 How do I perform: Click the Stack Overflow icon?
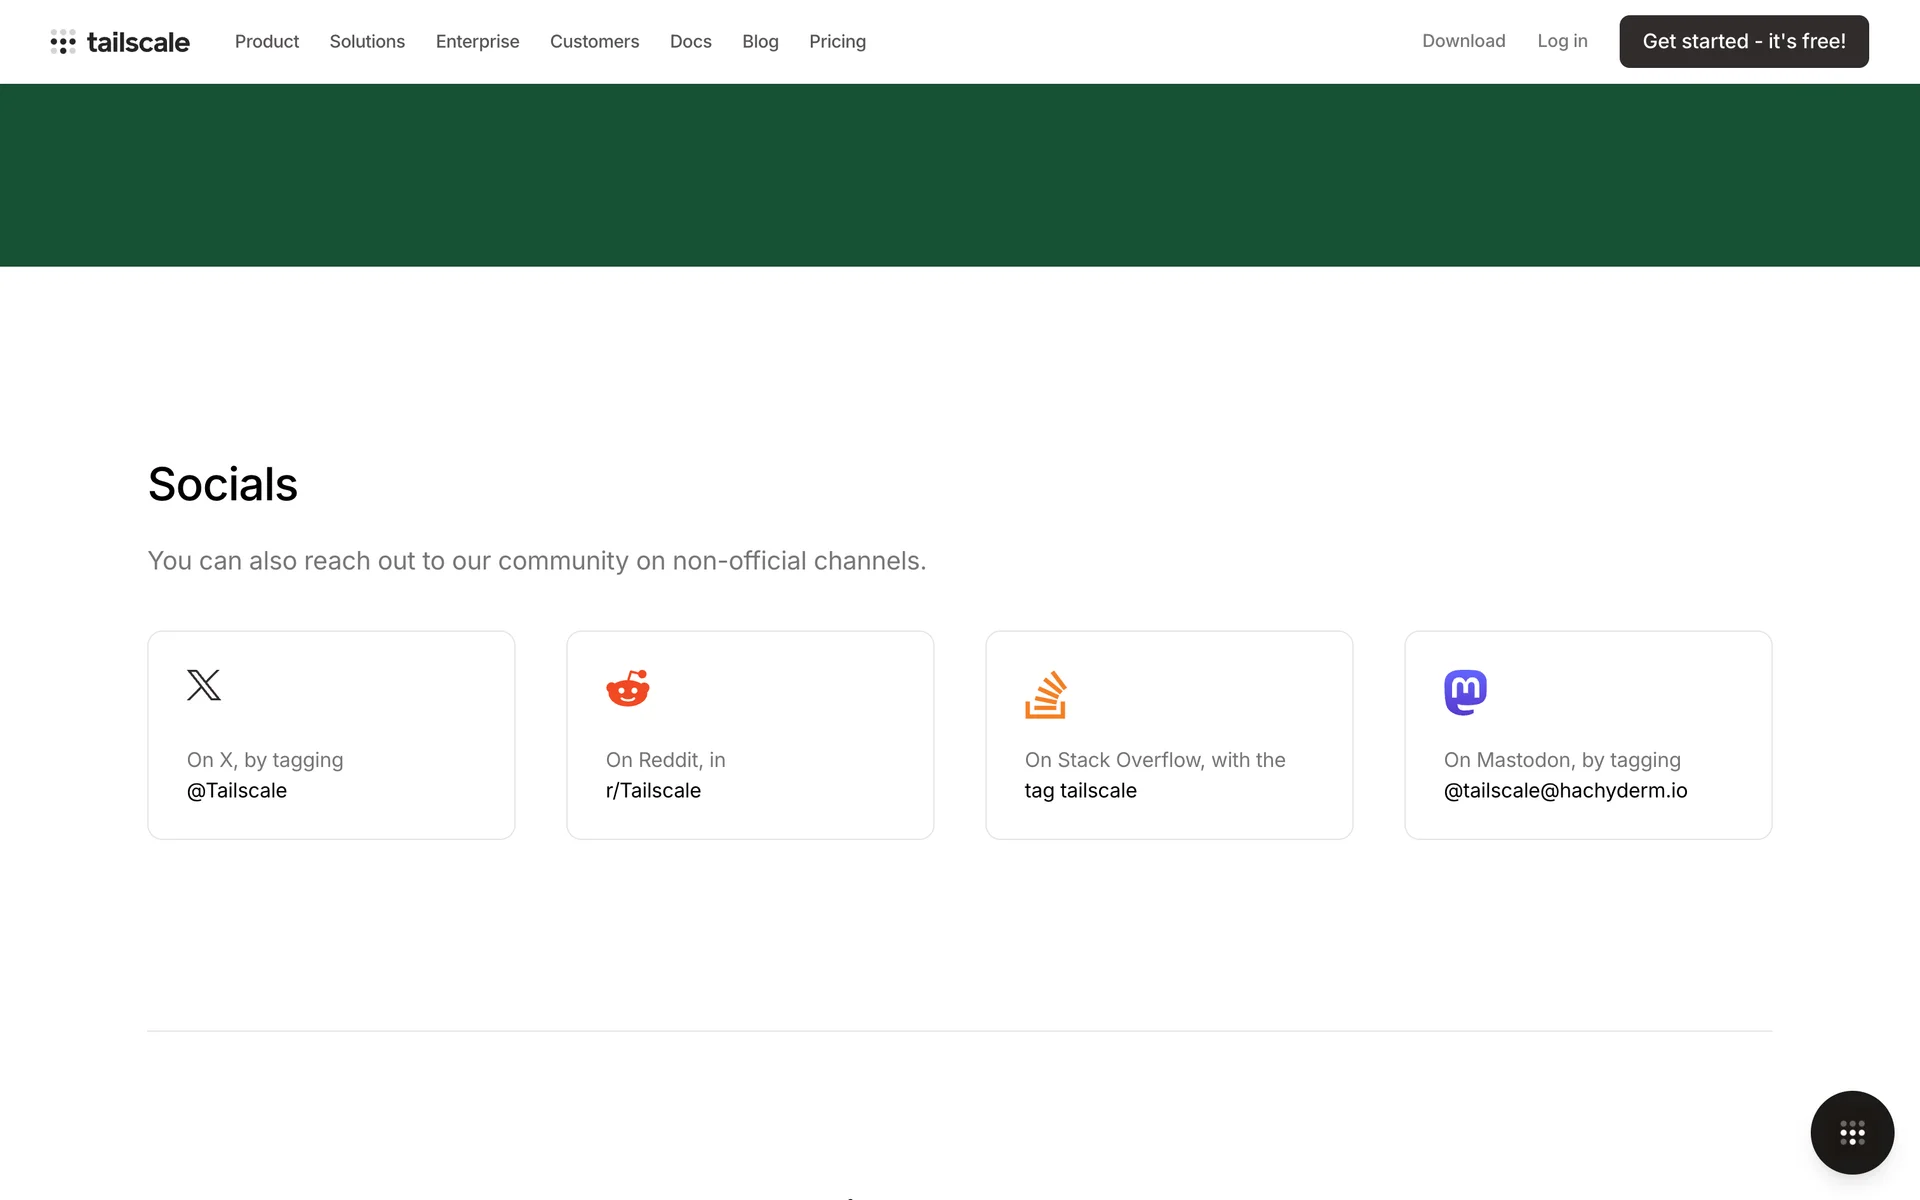coord(1045,694)
